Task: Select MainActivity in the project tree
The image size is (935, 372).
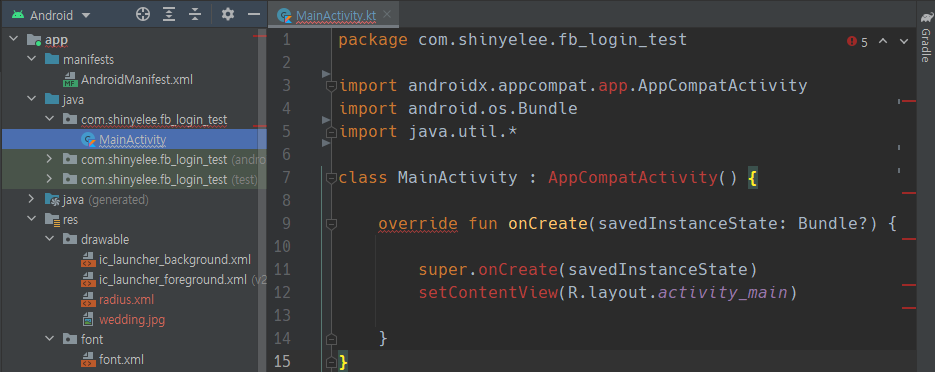Action: click(132, 140)
